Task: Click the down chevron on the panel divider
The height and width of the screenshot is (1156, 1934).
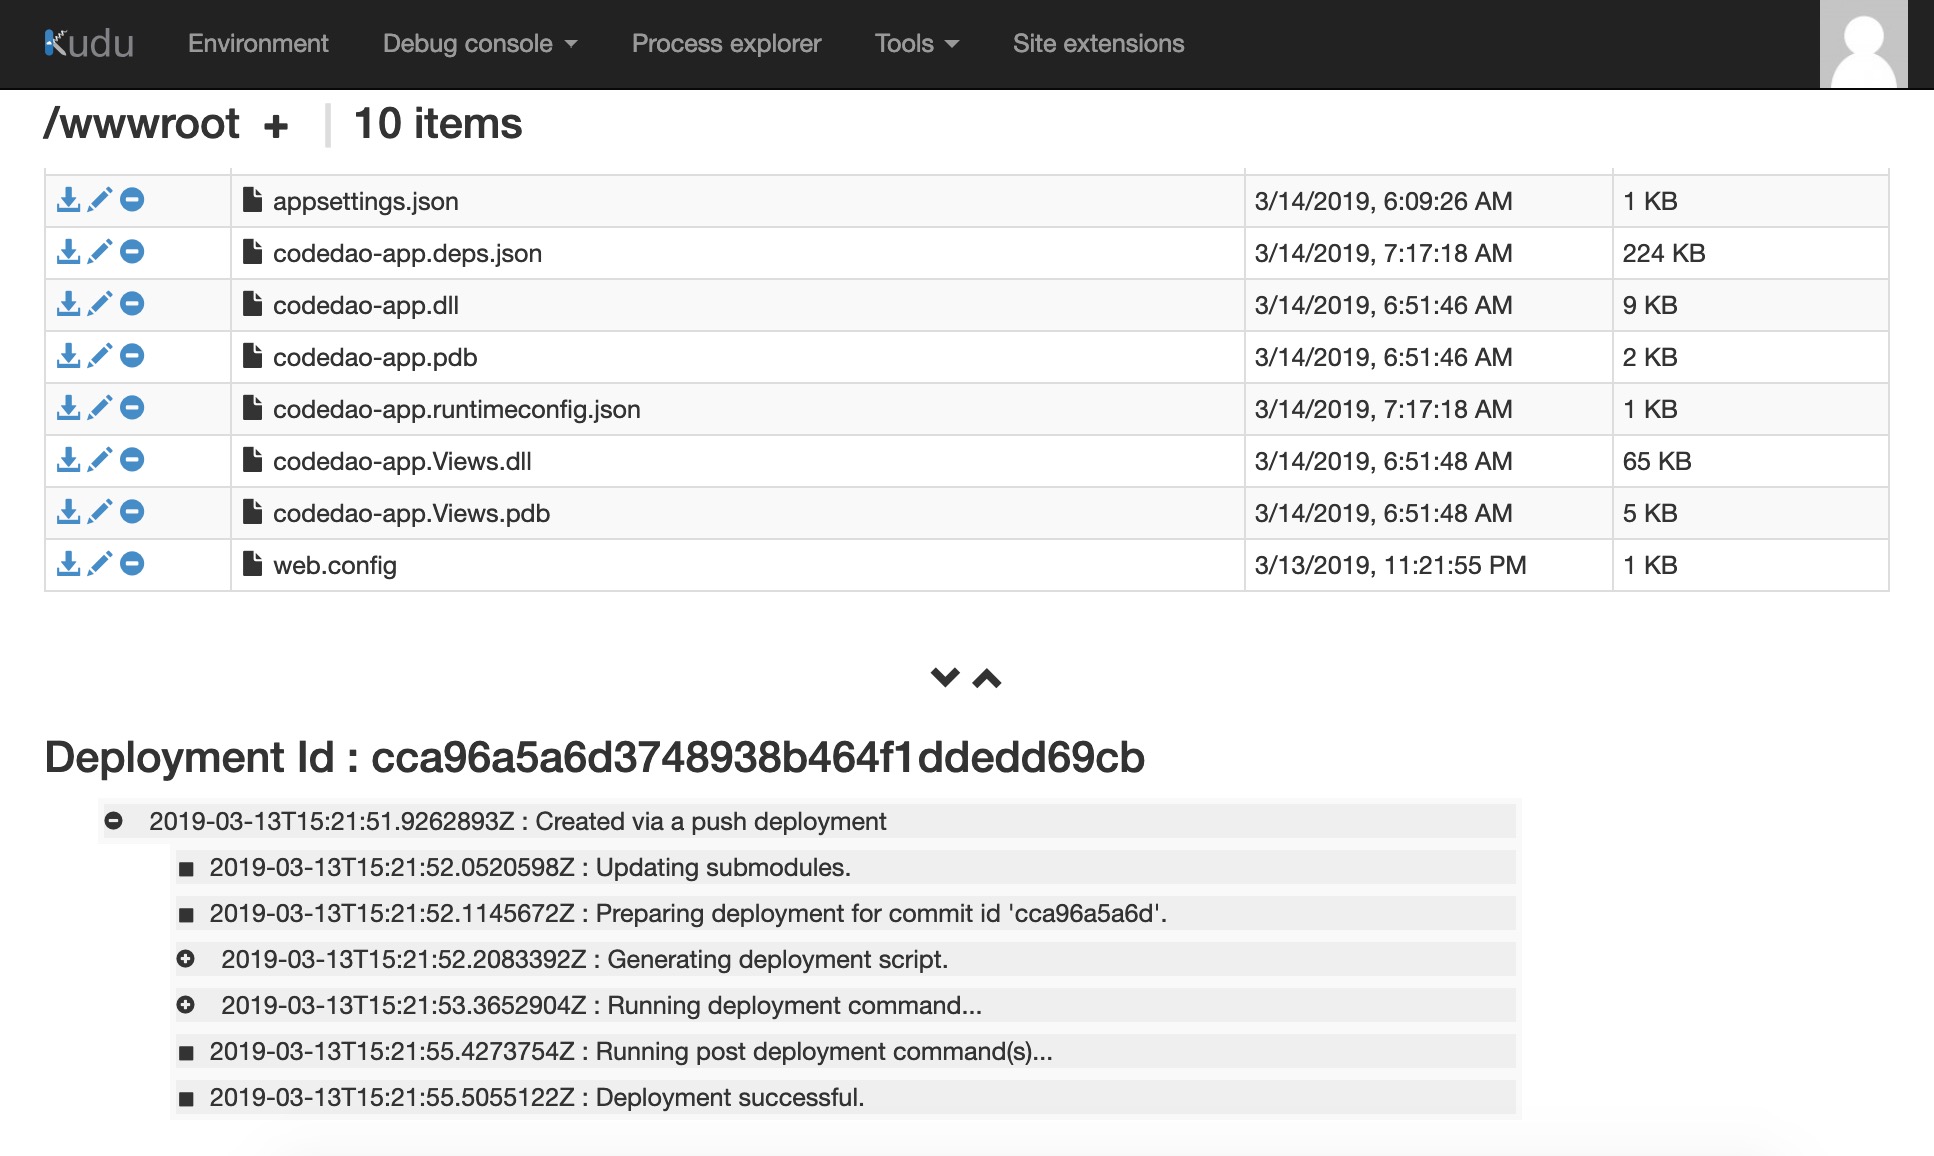Action: coord(945,677)
